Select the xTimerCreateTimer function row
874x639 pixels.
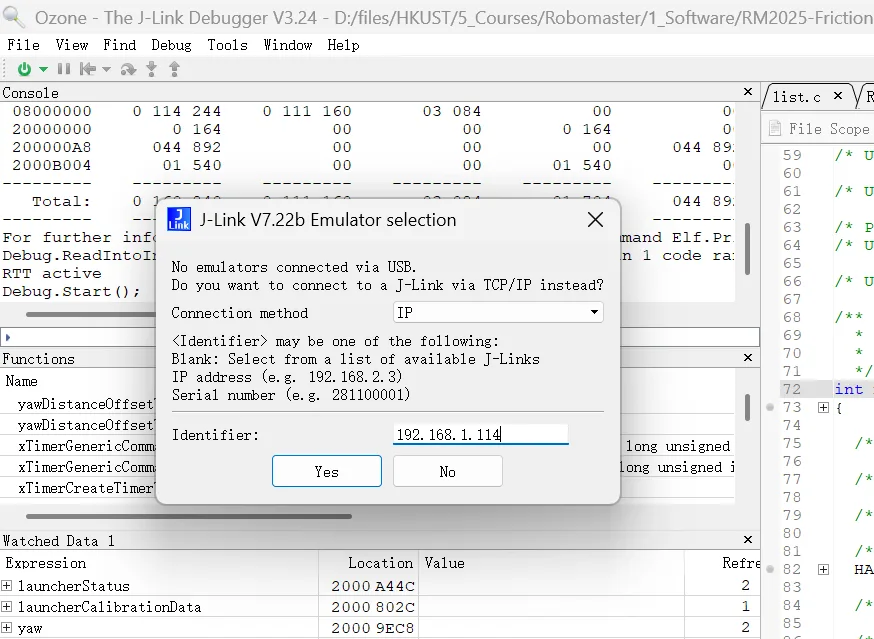click(x=86, y=488)
